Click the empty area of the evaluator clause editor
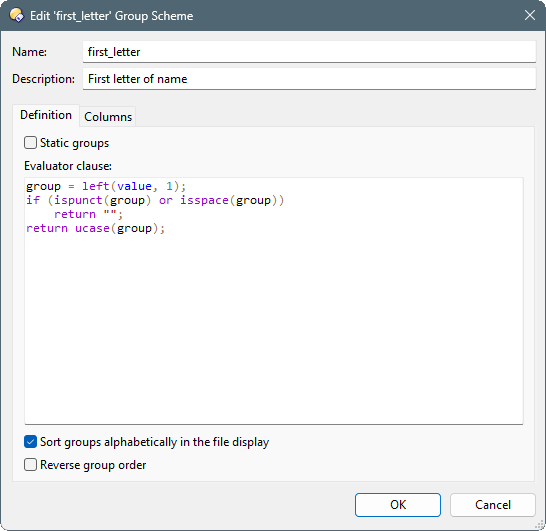The height and width of the screenshot is (531, 546). pyautogui.click(x=274, y=327)
